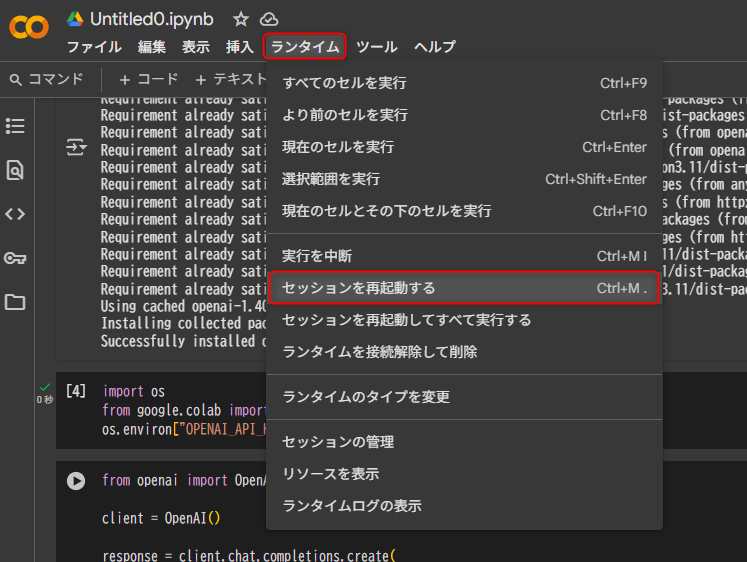Viewport: 747px width, 562px height.
Task: Click the 'client = OpenAI()' code line
Action: (x=161, y=518)
